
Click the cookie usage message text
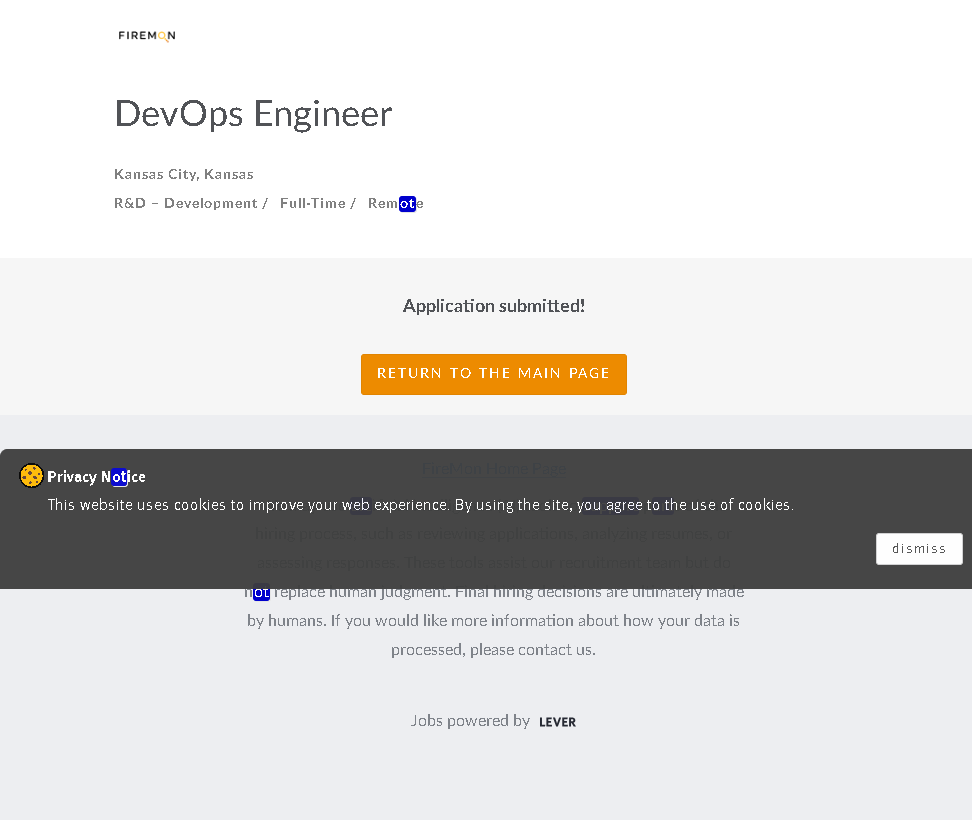[x=420, y=505]
